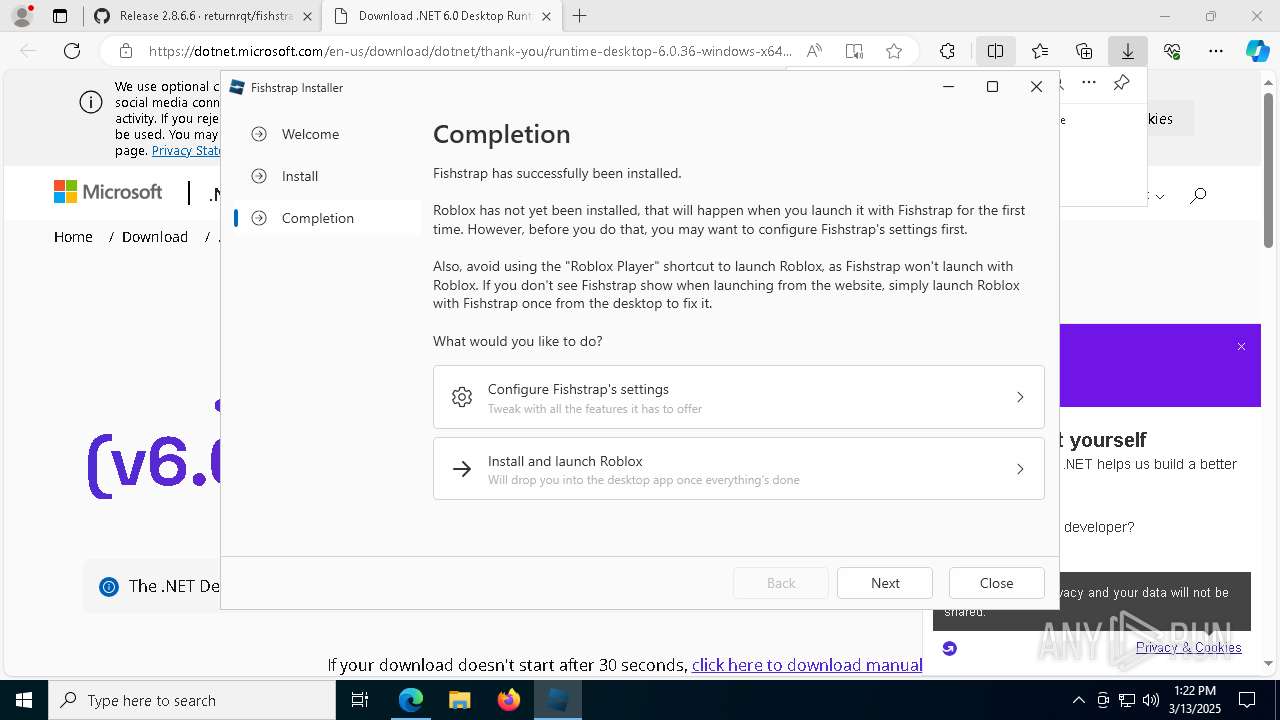
Task: Open Privacy & Cookies link at bottom
Action: 1189,648
